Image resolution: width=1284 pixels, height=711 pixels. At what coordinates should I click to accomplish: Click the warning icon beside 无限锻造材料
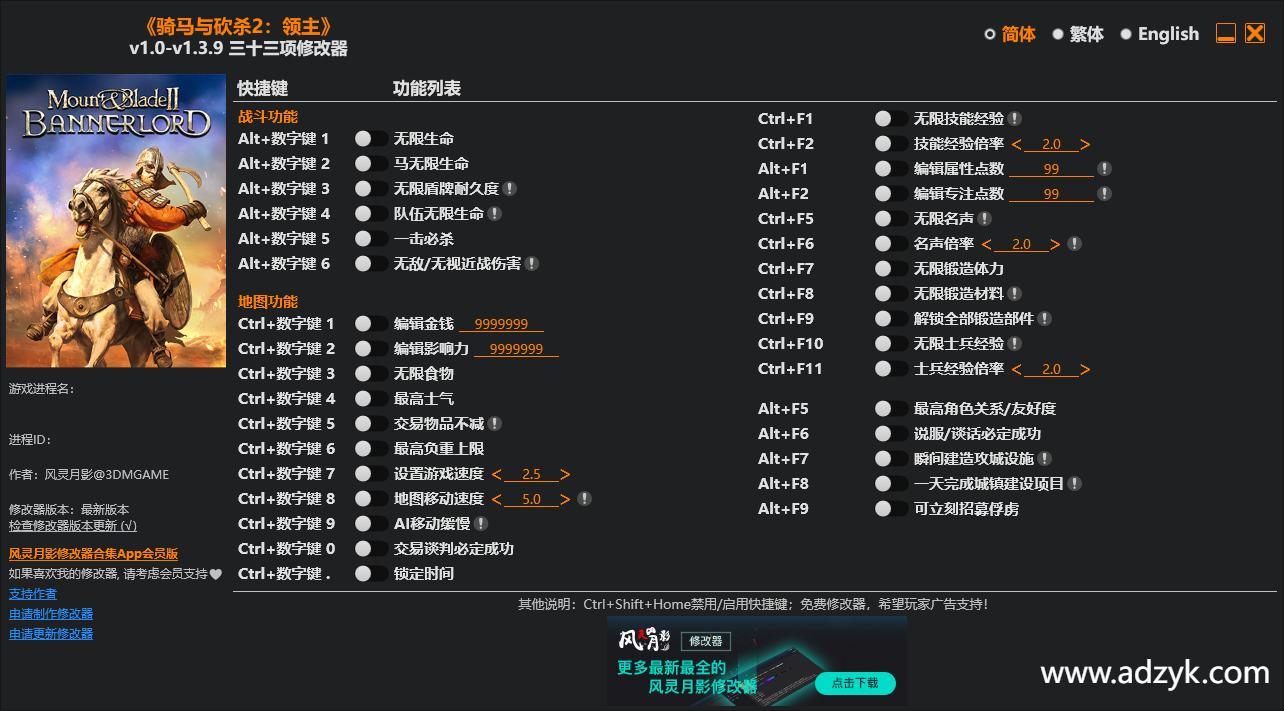pyautogui.click(x=1016, y=293)
